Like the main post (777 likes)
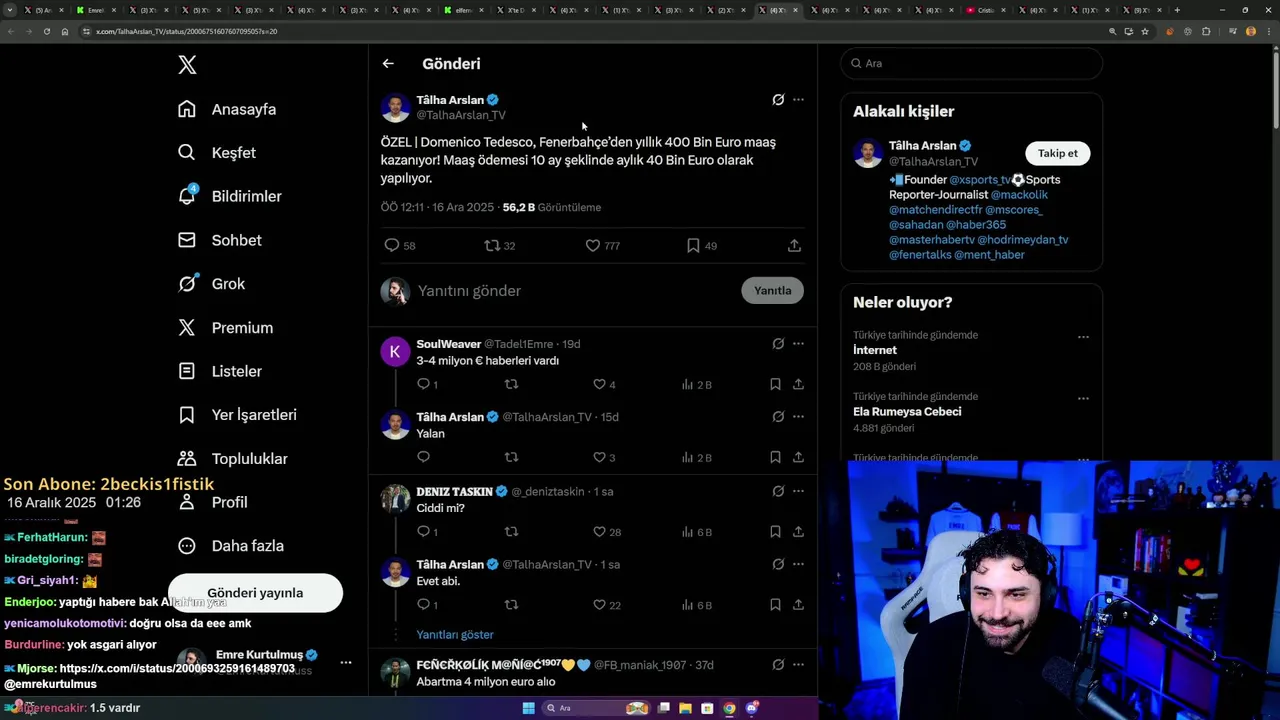 [602, 245]
